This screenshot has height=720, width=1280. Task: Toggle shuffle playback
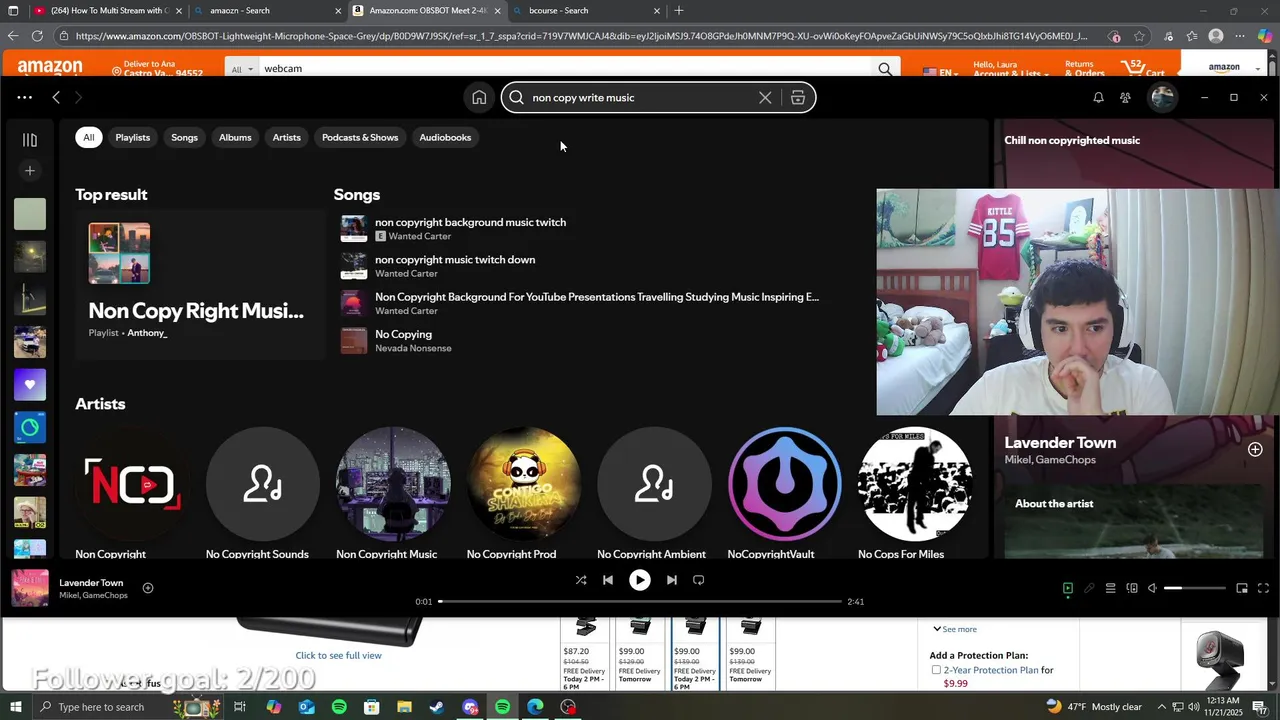coord(581,580)
